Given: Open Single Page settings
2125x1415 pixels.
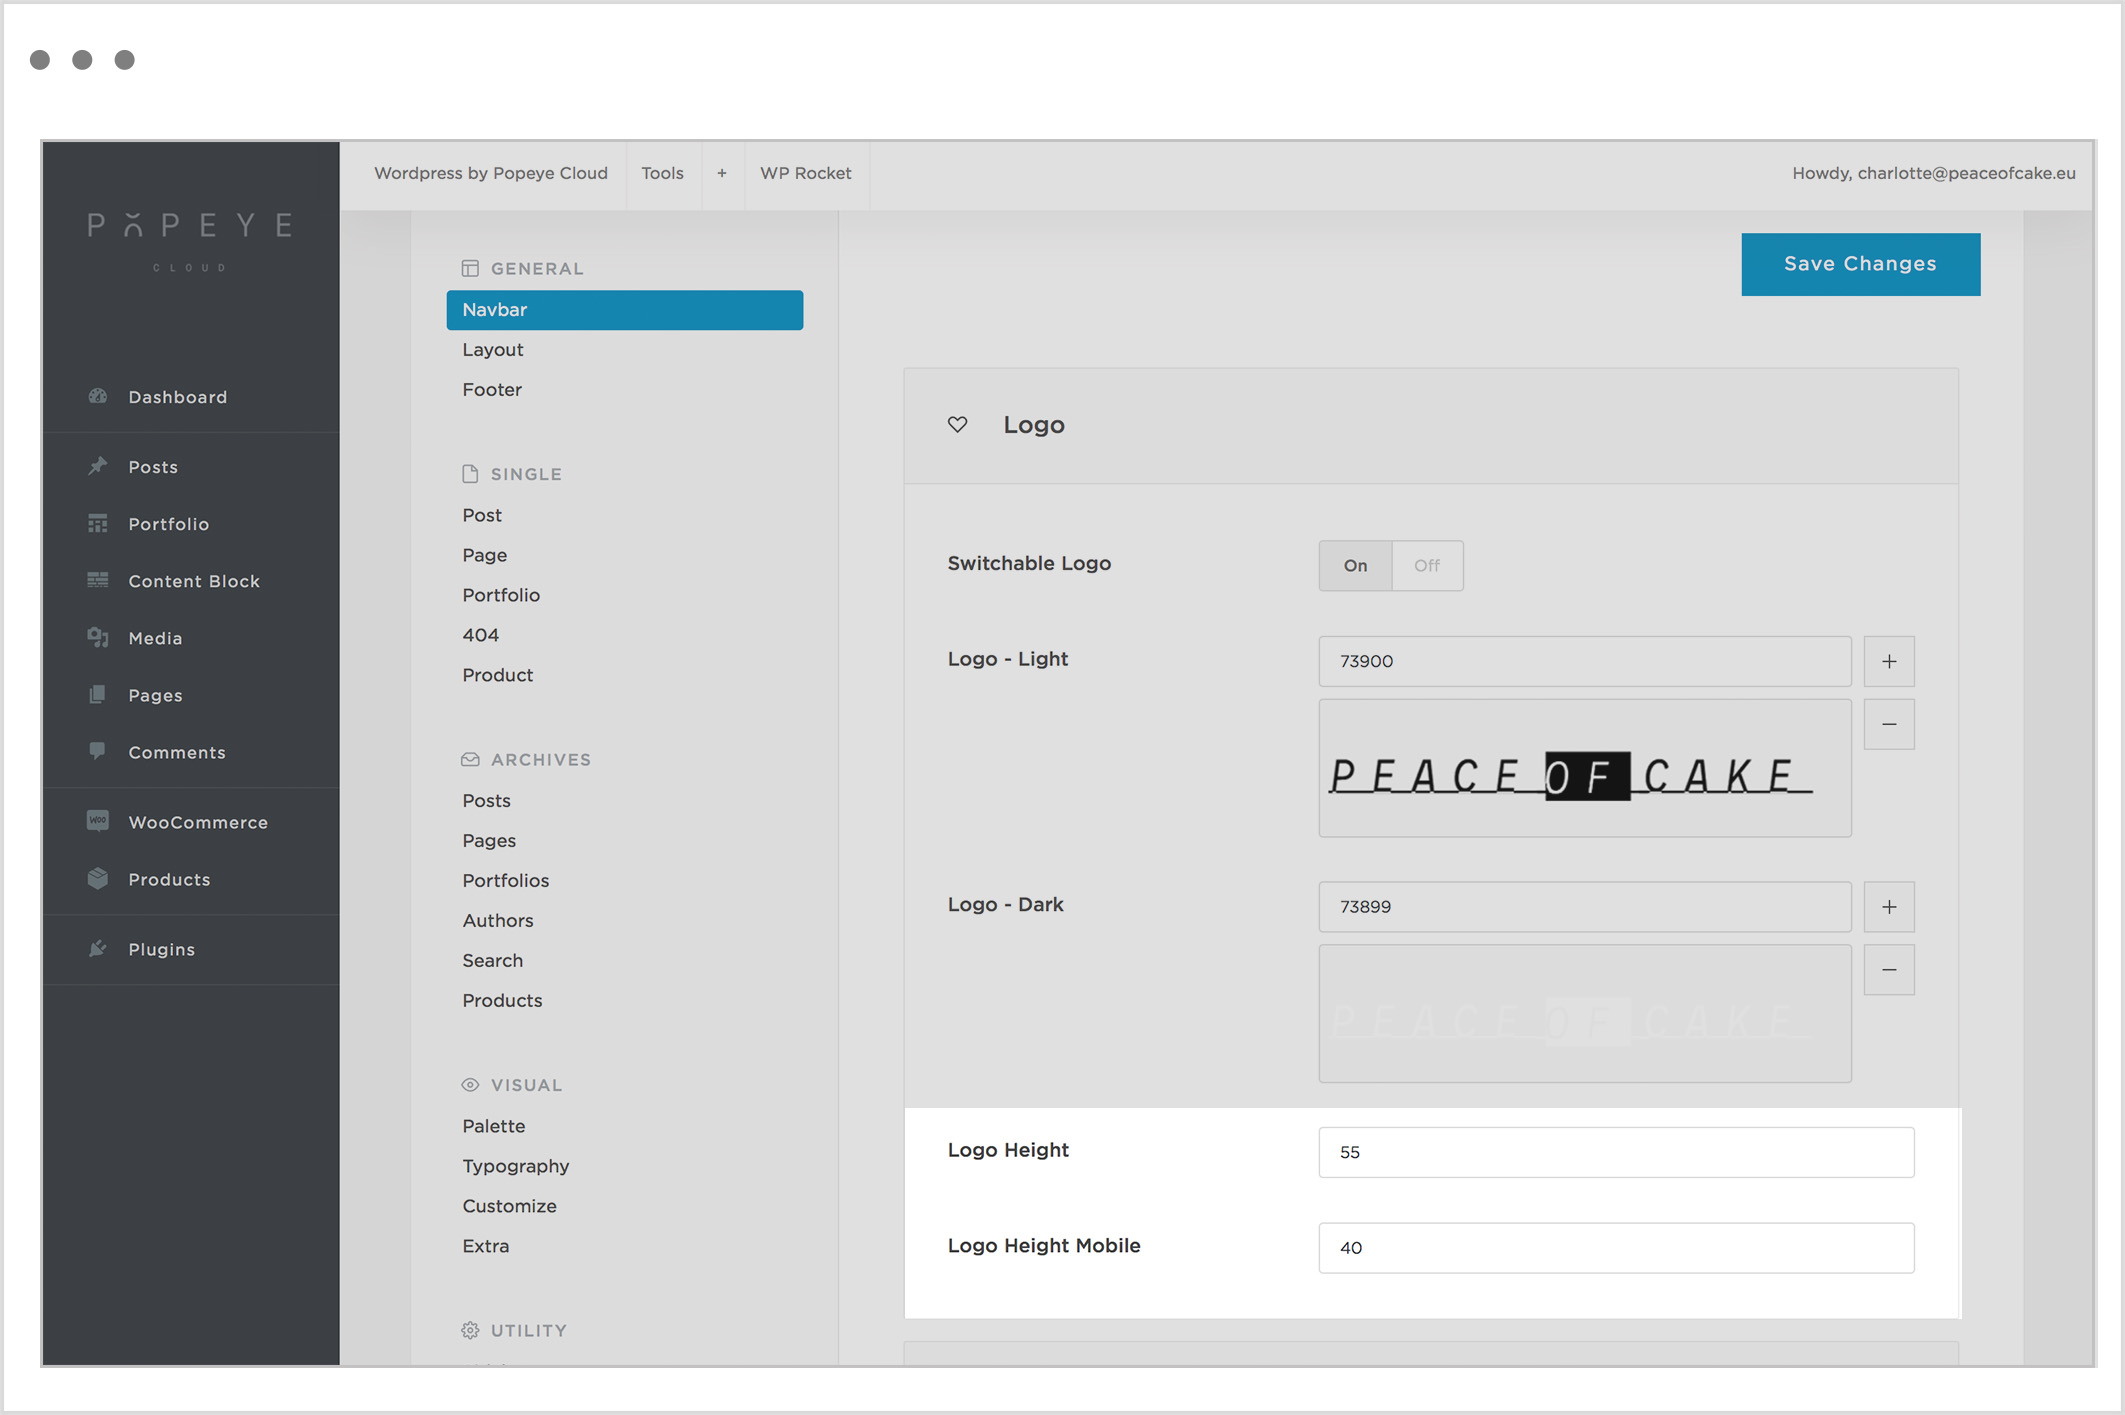Looking at the screenshot, I should [485, 555].
